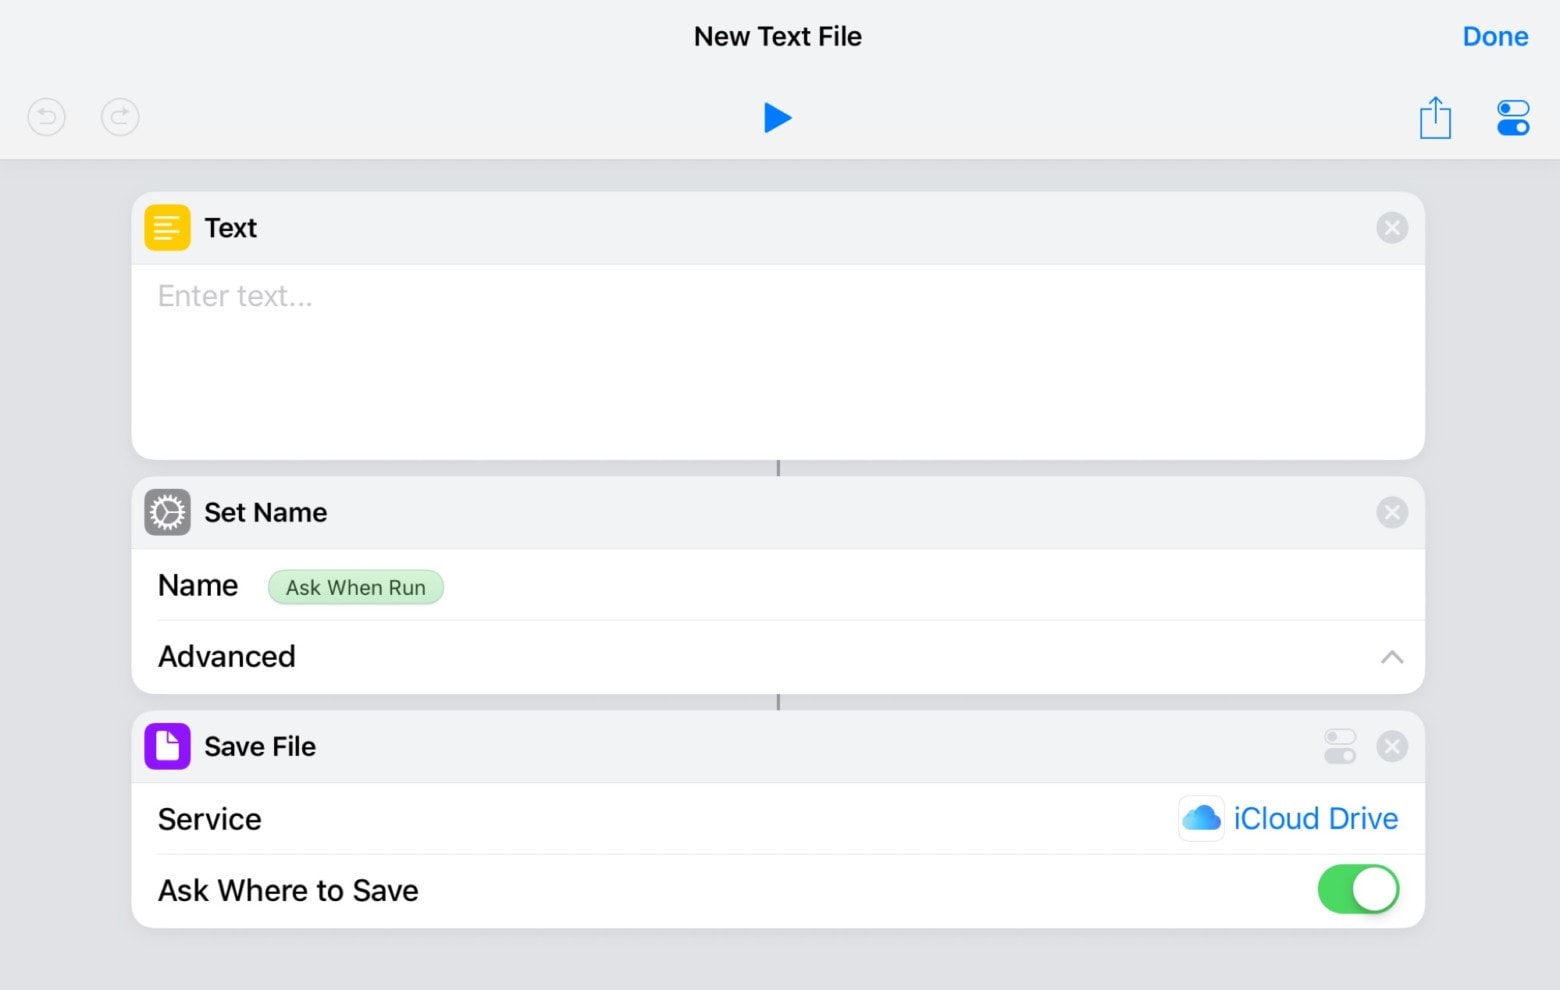
Task: Open the shortcut settings toggles icon
Action: [x=1513, y=117]
